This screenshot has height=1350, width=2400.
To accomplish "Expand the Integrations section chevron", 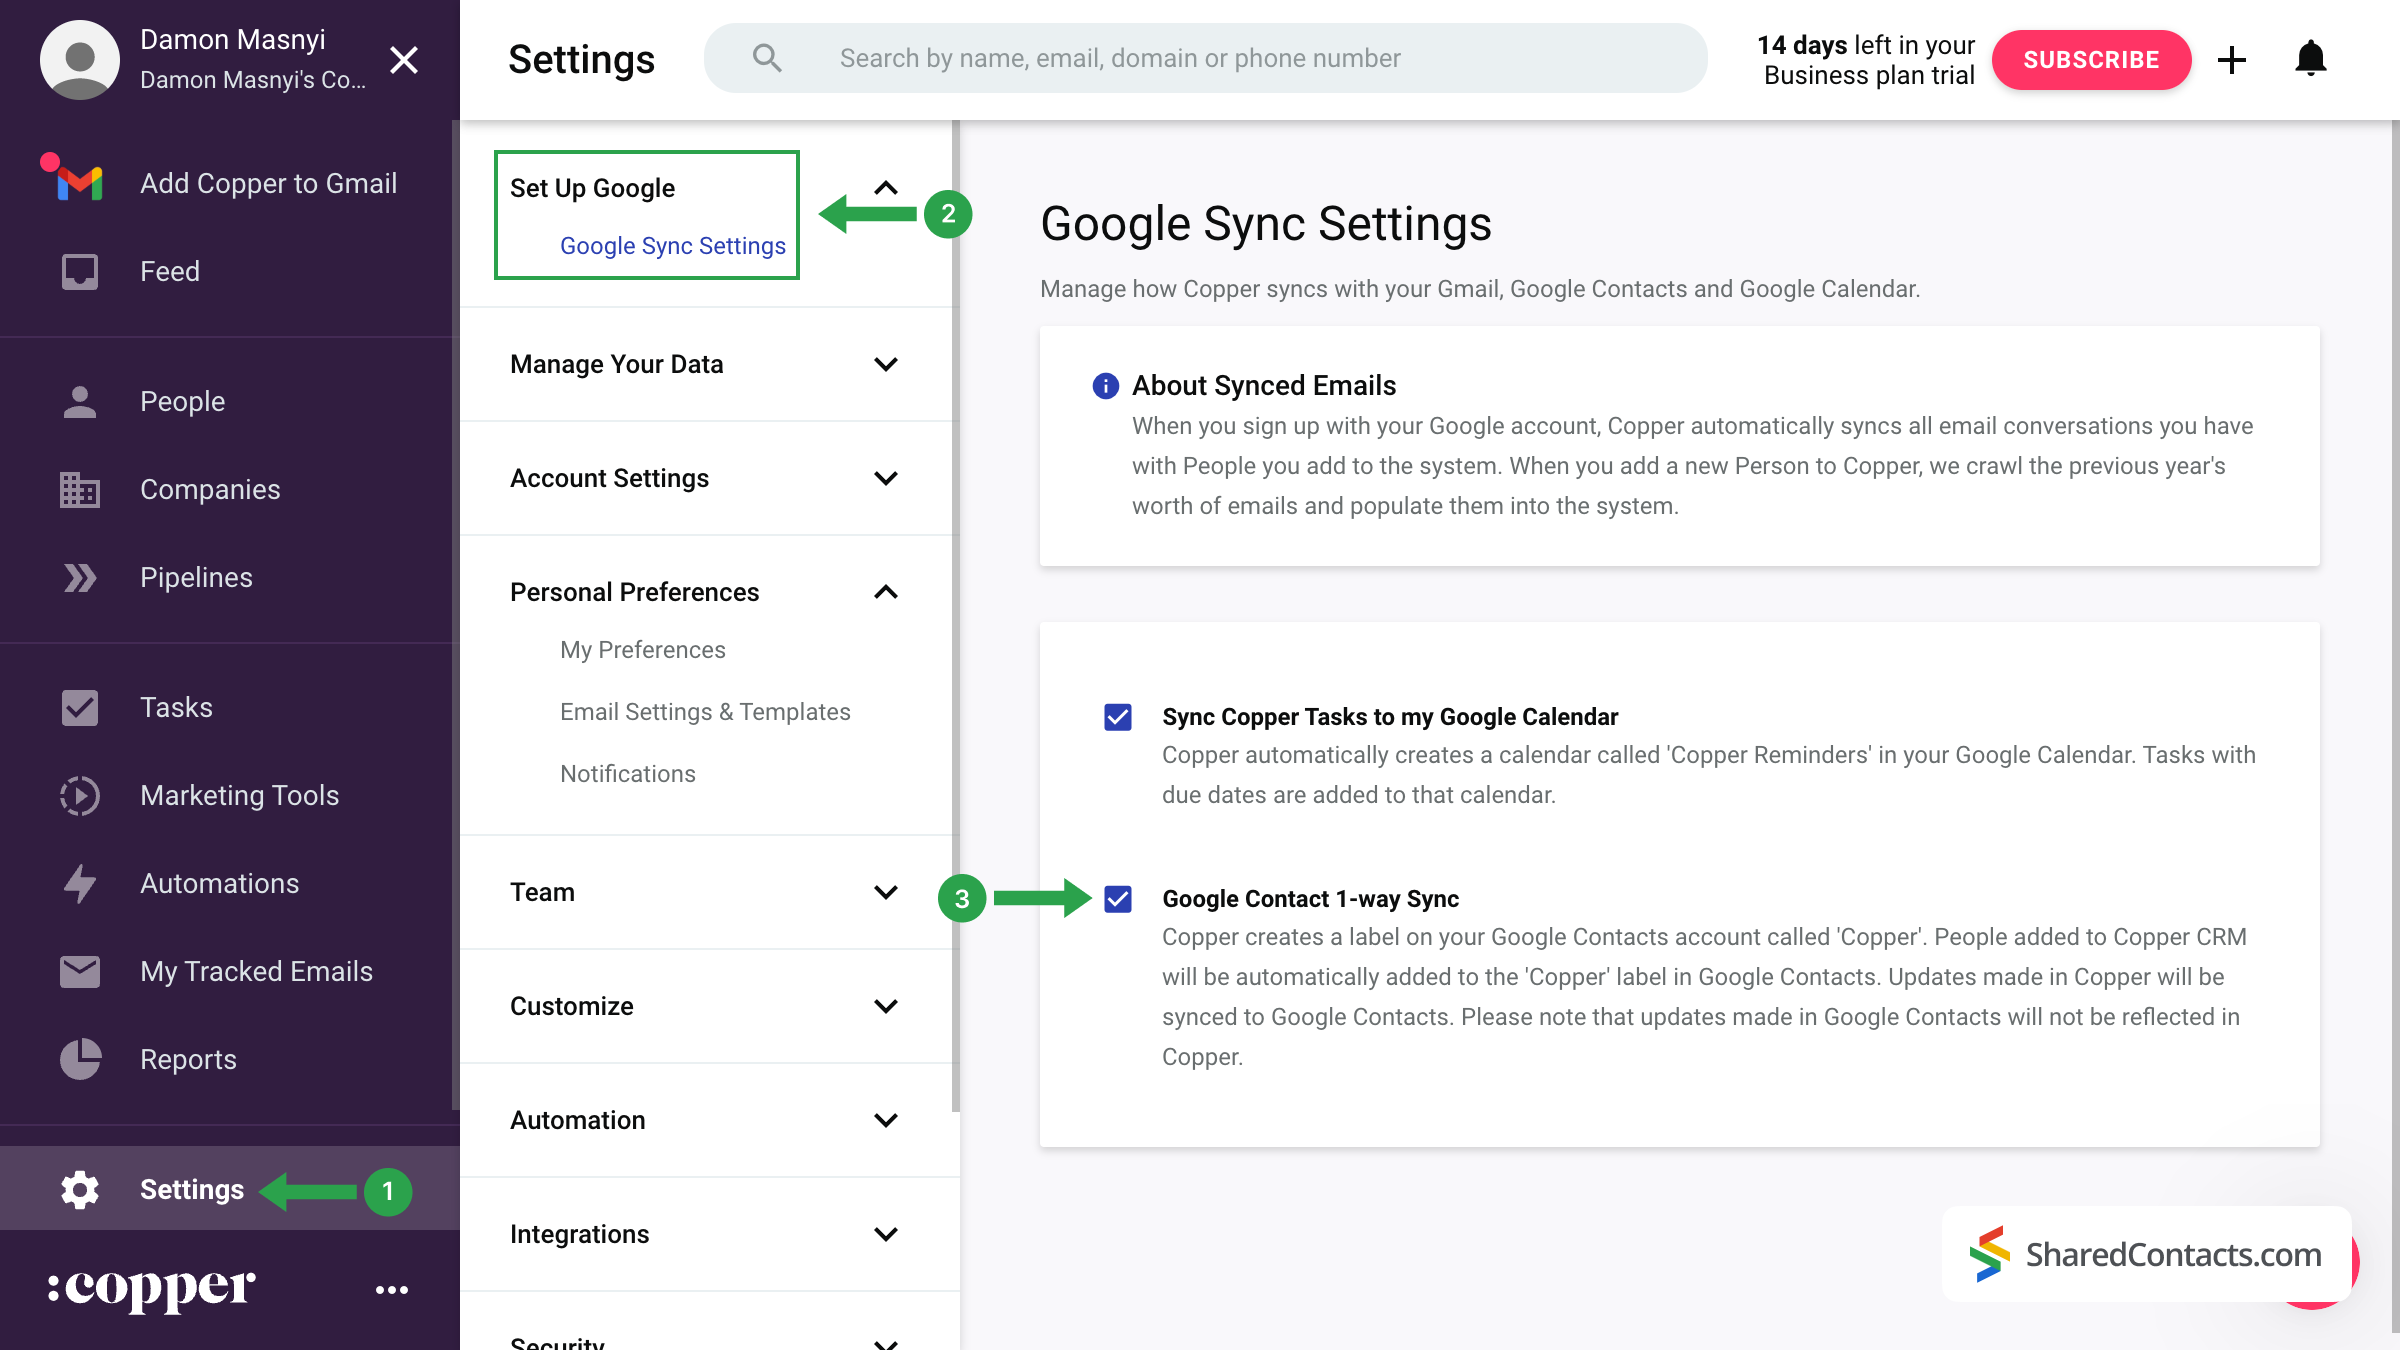I will coord(886,1234).
